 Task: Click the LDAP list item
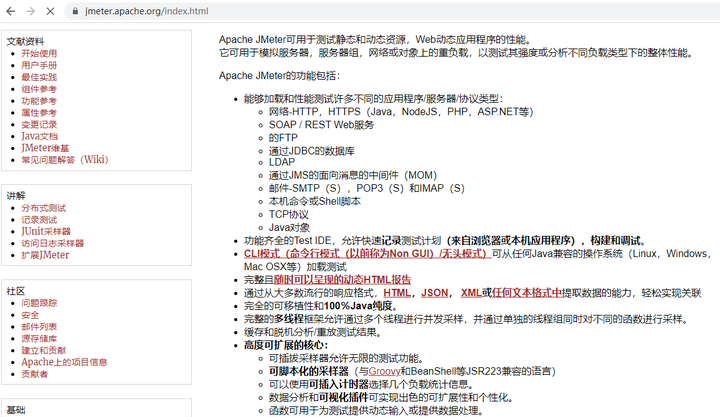282,162
